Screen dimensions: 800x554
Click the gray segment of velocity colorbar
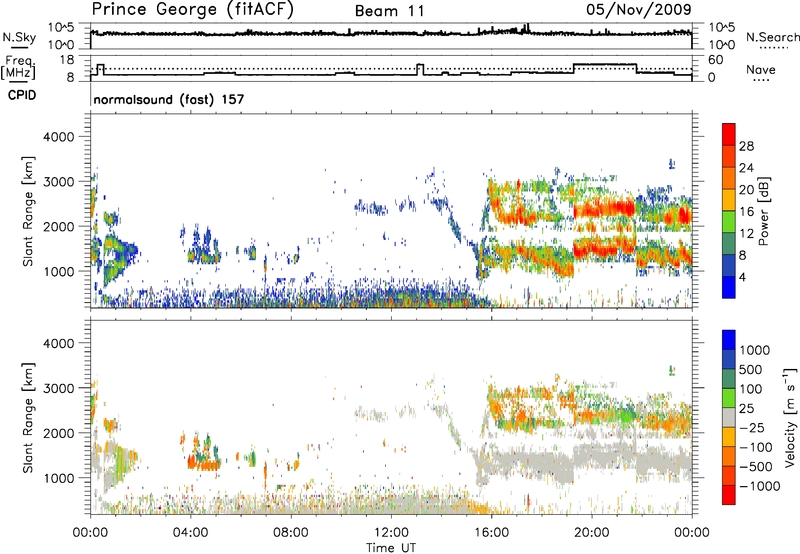pyautogui.click(x=729, y=418)
